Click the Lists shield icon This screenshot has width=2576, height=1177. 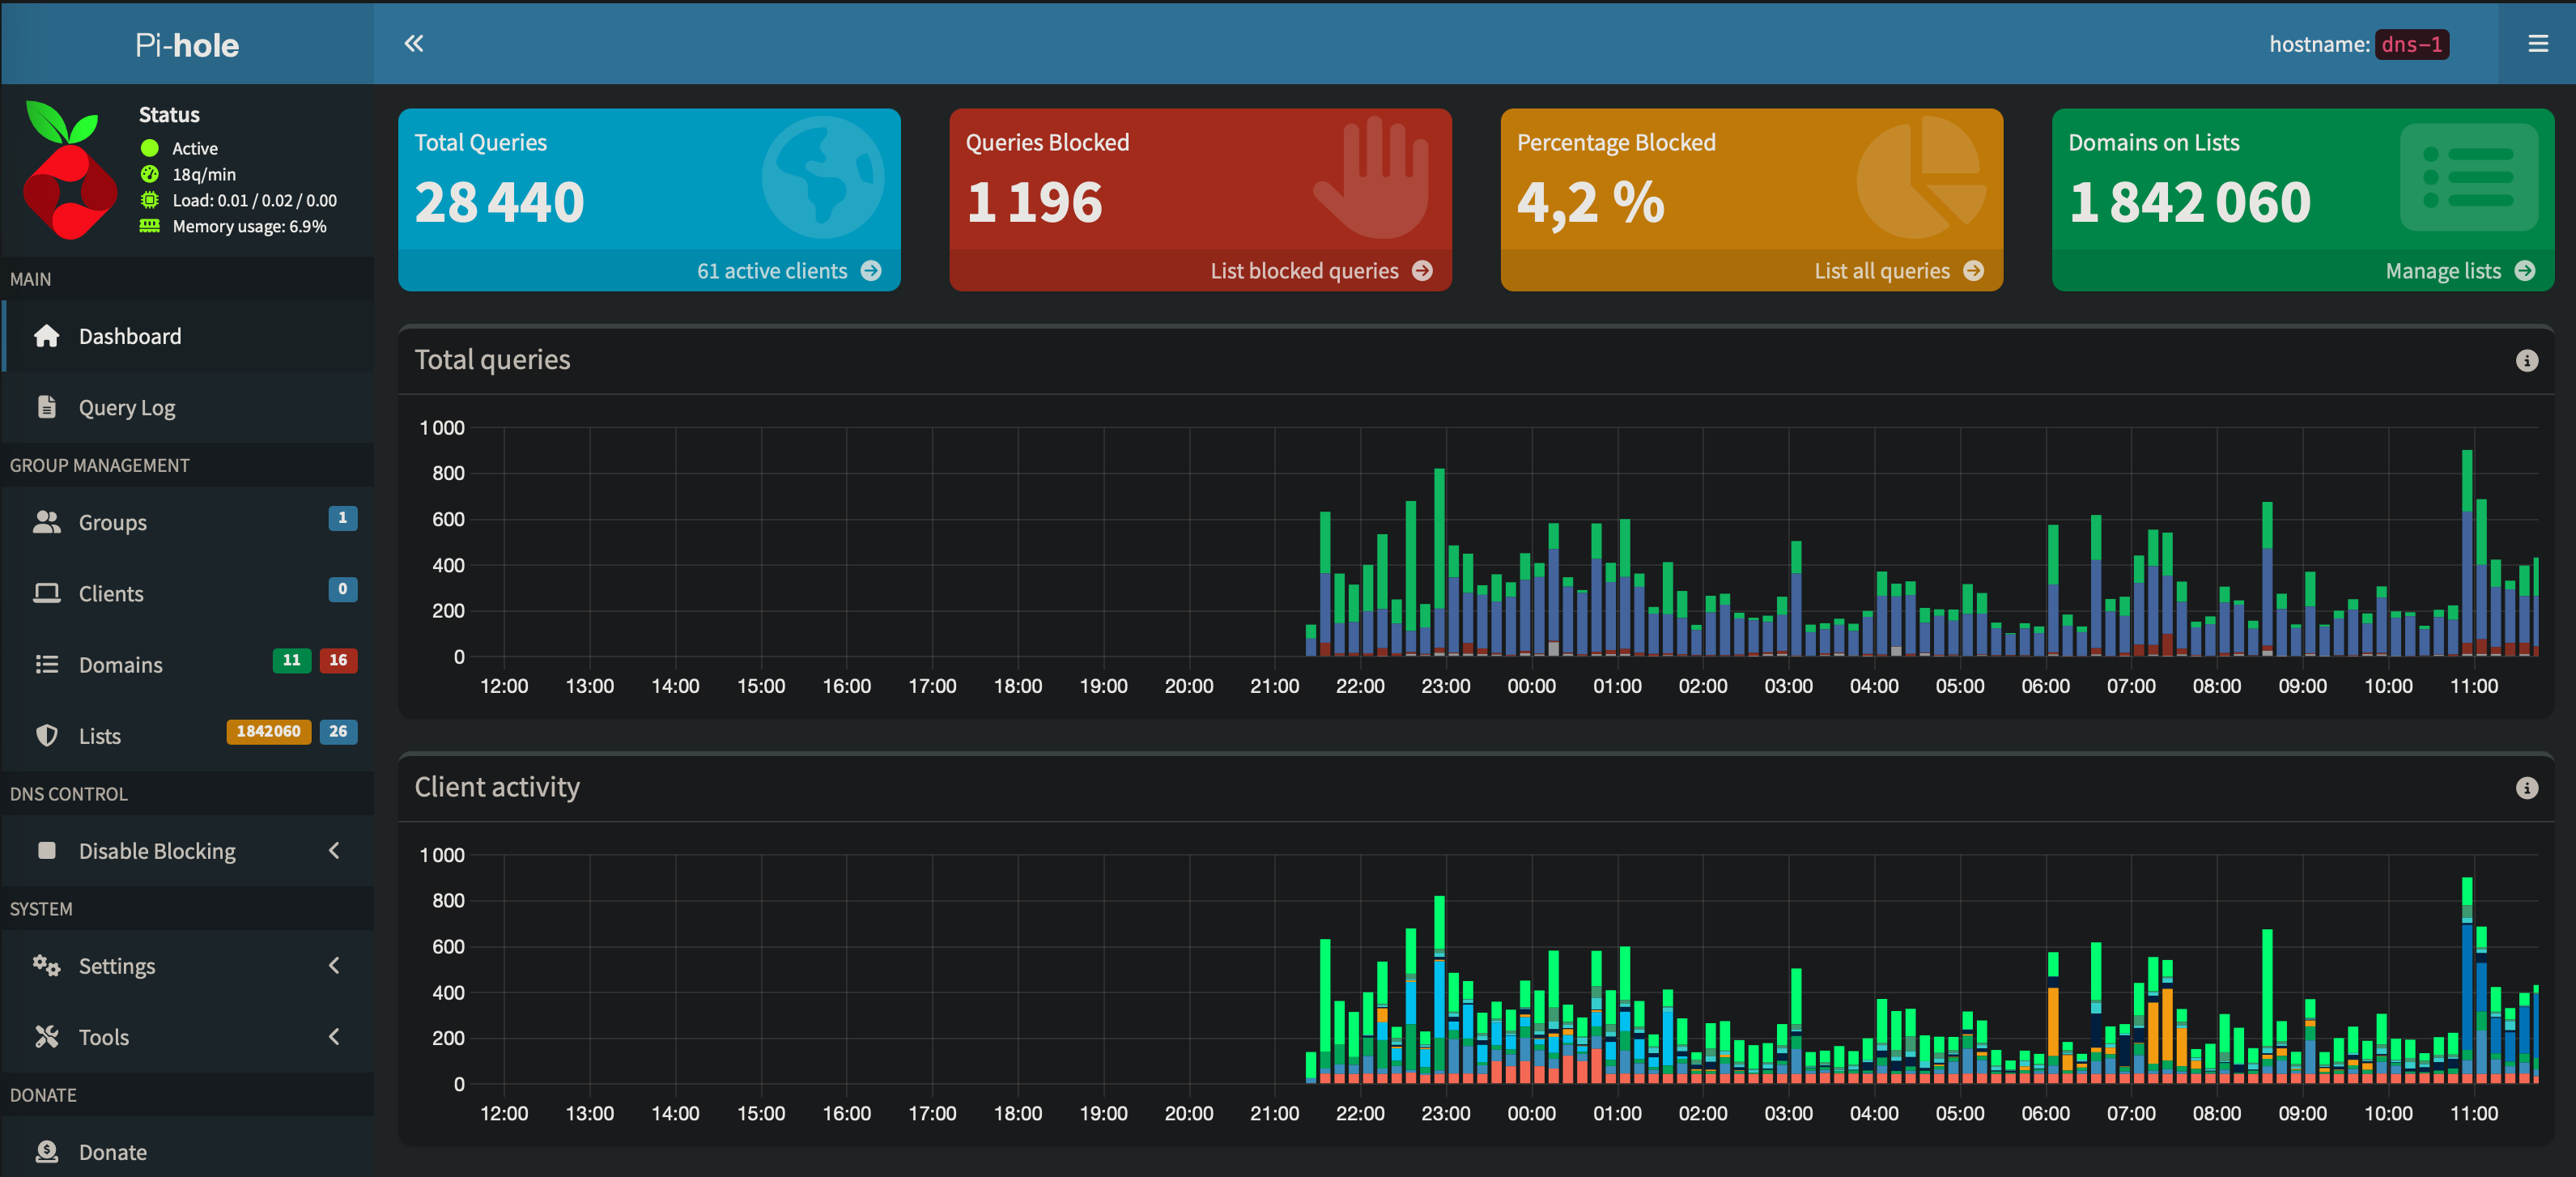tap(46, 736)
